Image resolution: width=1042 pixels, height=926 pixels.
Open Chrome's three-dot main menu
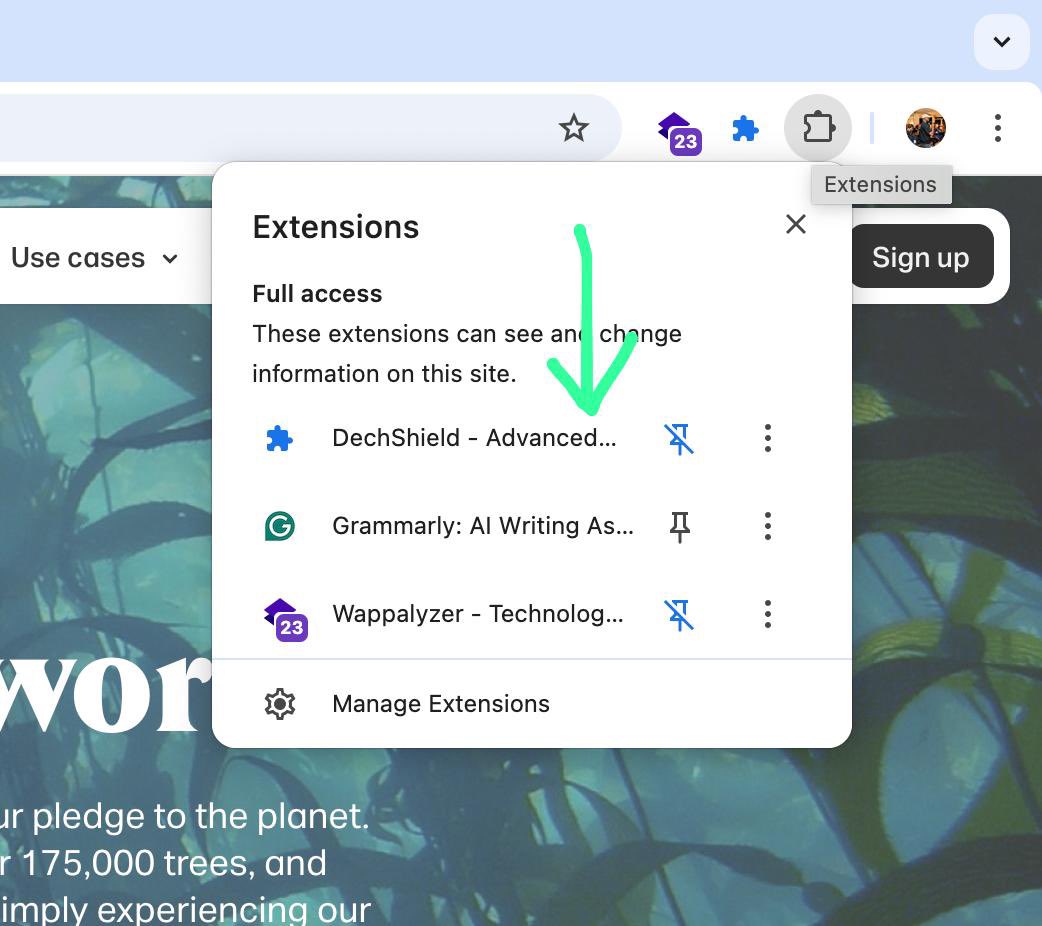pyautogui.click(x=997, y=128)
